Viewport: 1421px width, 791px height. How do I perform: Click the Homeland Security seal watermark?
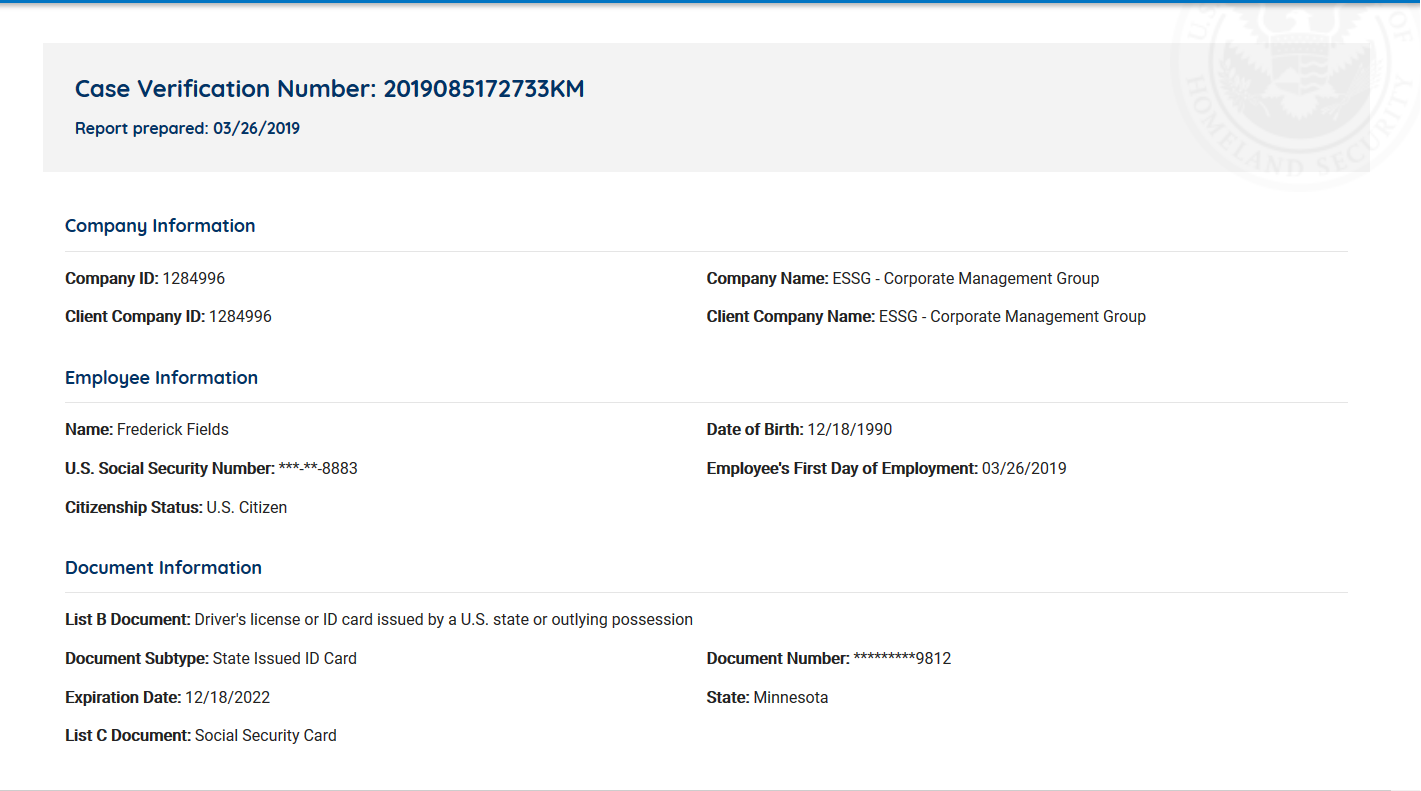pos(1290,90)
